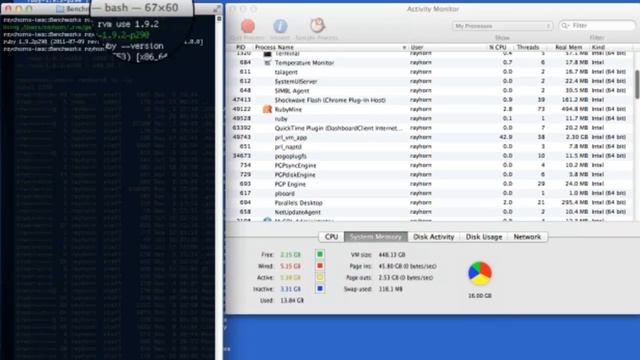This screenshot has width=640, height=360.
Task: Click the red Quit Process icon
Action: click(x=248, y=26)
